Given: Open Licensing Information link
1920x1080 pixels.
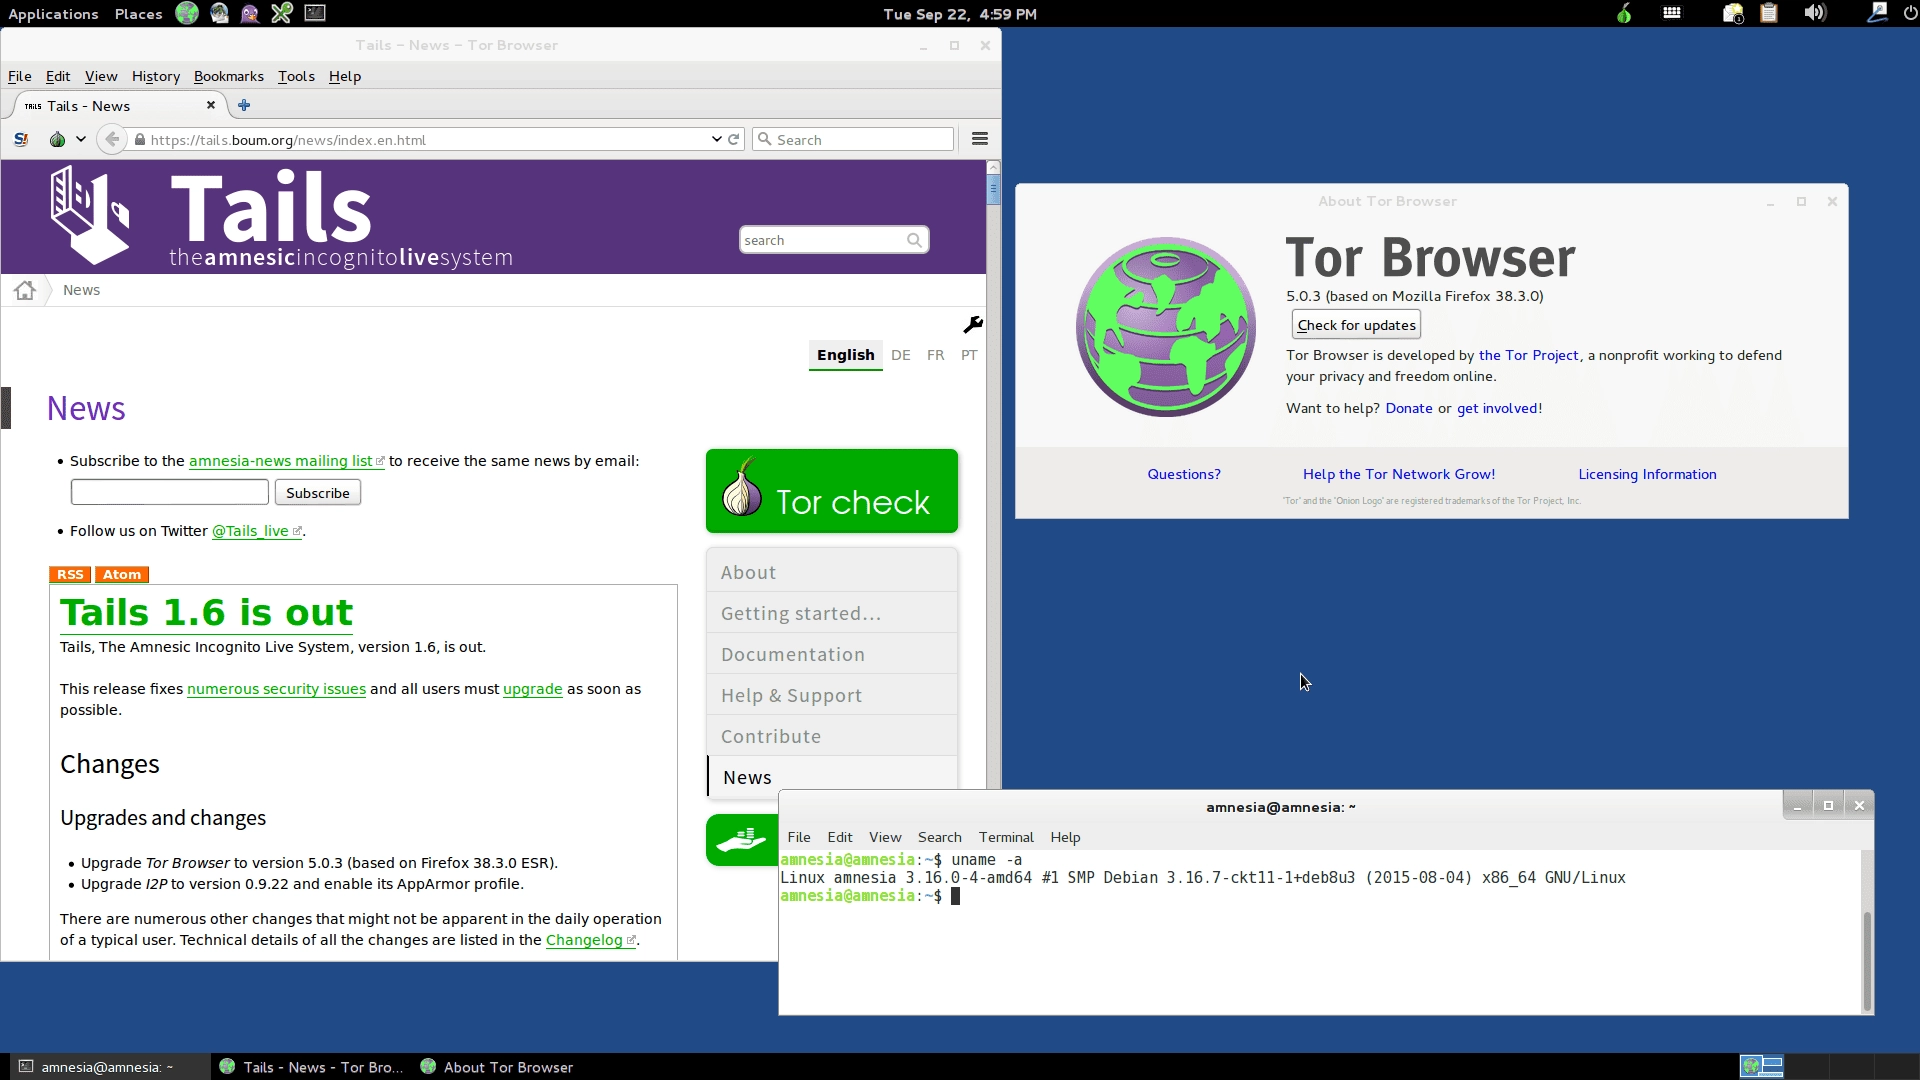Looking at the screenshot, I should pyautogui.click(x=1647, y=474).
